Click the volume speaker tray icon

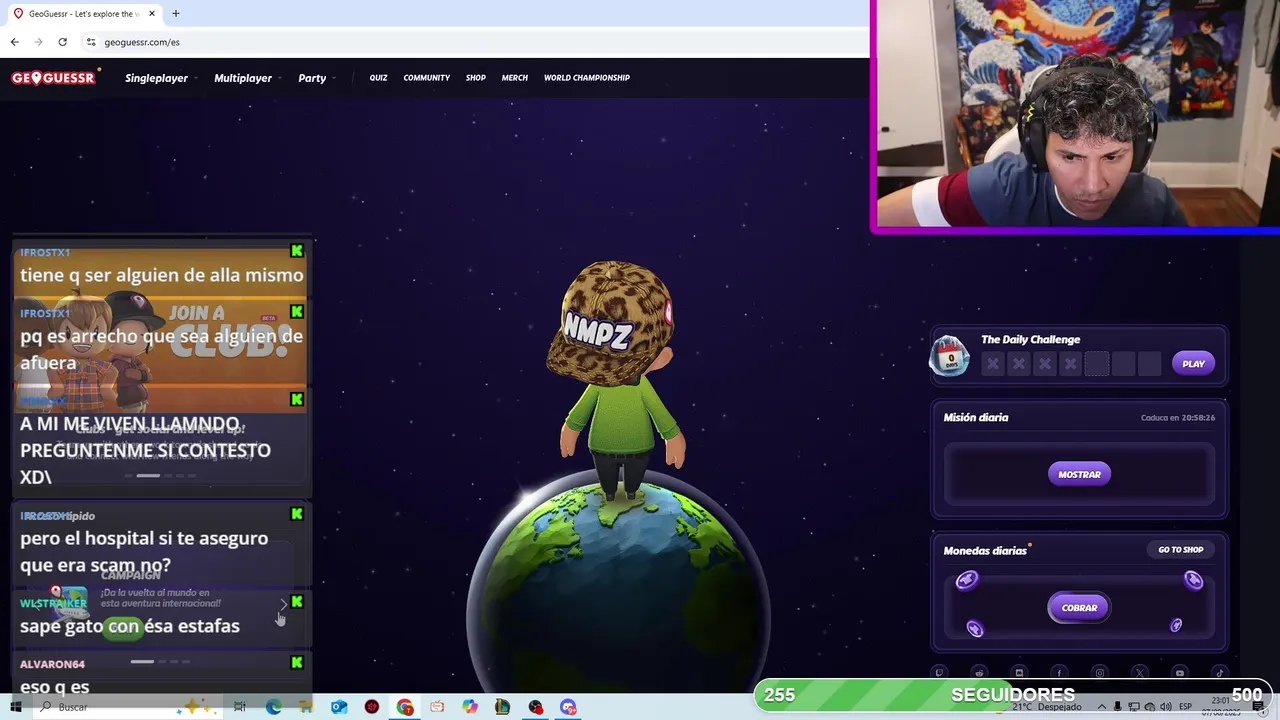pos(1165,707)
